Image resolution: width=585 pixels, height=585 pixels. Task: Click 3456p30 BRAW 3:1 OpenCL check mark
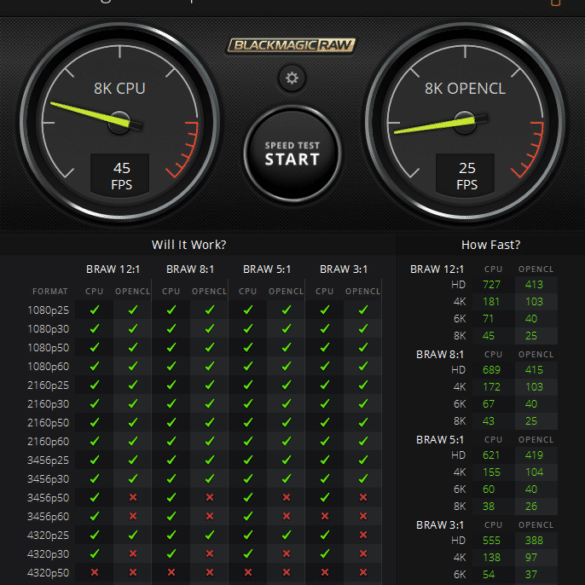[363, 478]
